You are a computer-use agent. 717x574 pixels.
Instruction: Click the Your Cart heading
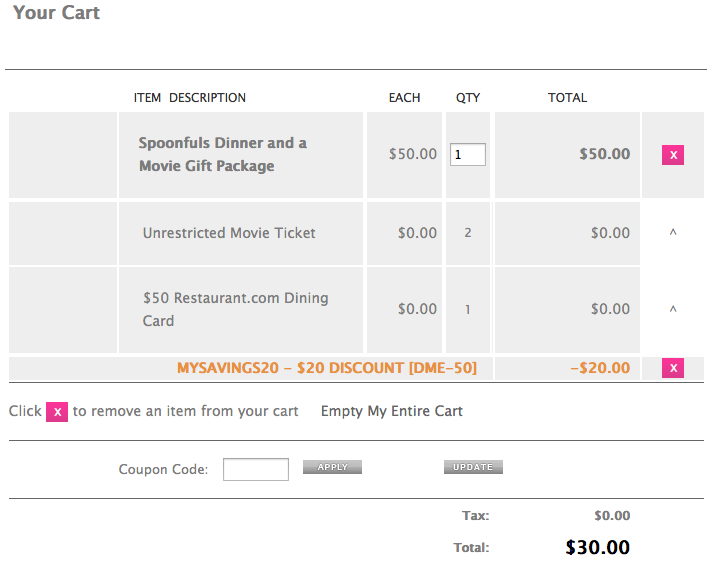[56, 12]
